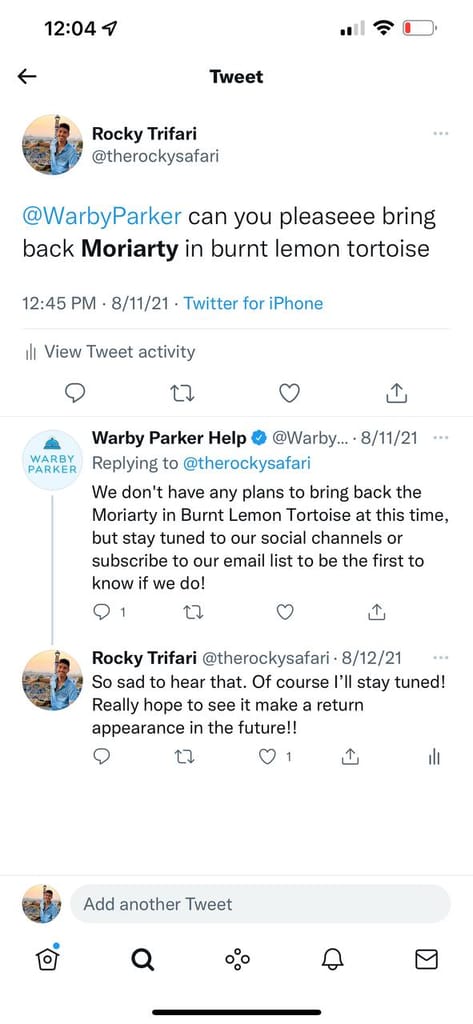The height and width of the screenshot is (1024, 473).
Task: Tap the Twitter for iPhone source link
Action: coord(253,304)
